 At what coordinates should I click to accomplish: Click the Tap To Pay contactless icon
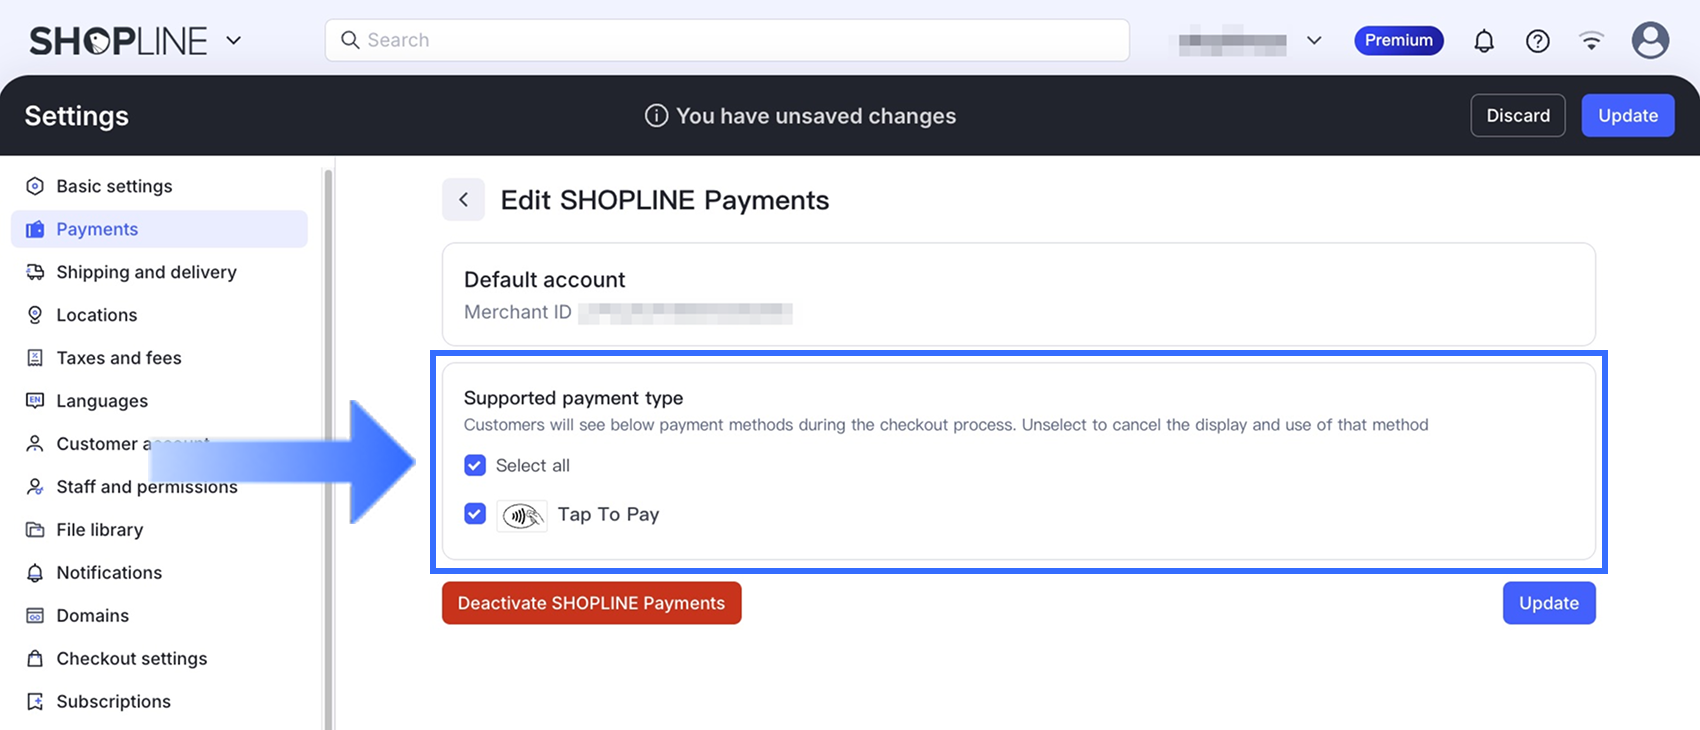pos(522,515)
